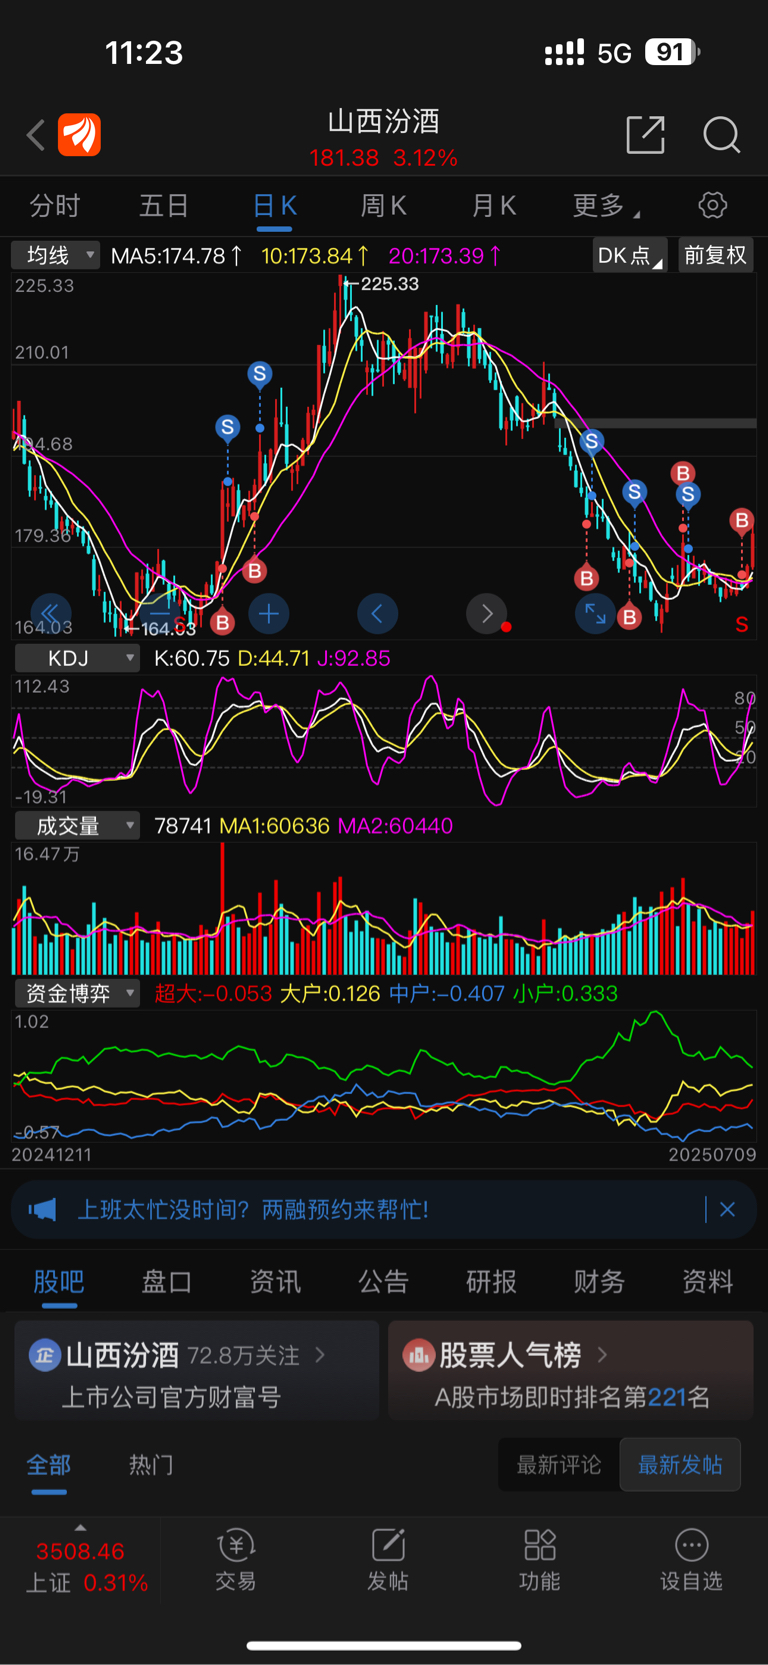Move chart right with arrow button
Screen dimensions: 768x1665
coord(486,613)
